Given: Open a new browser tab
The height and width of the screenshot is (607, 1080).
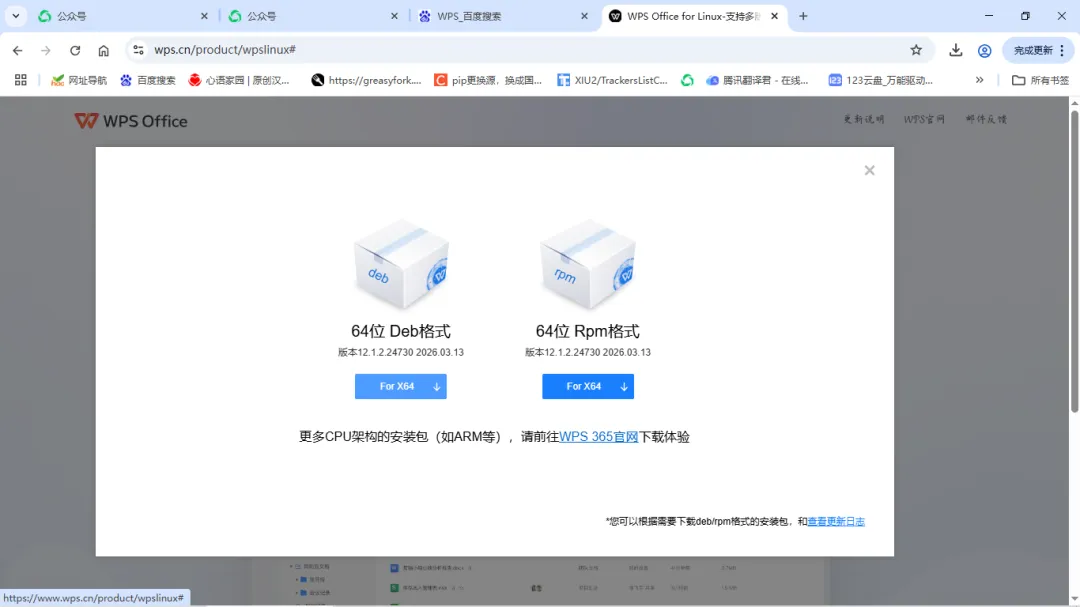Looking at the screenshot, I should click(803, 16).
